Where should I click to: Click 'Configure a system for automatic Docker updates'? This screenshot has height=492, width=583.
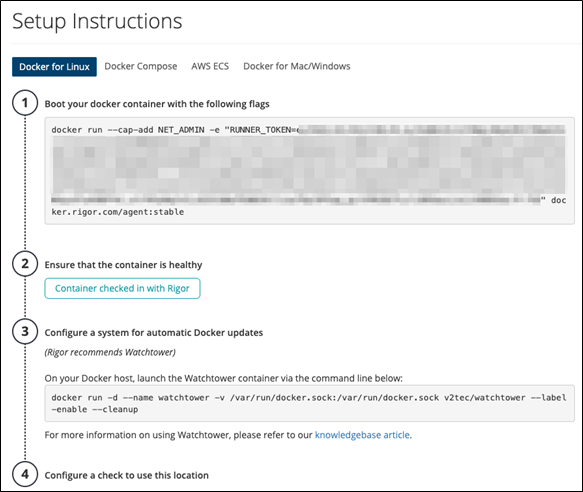click(x=154, y=332)
